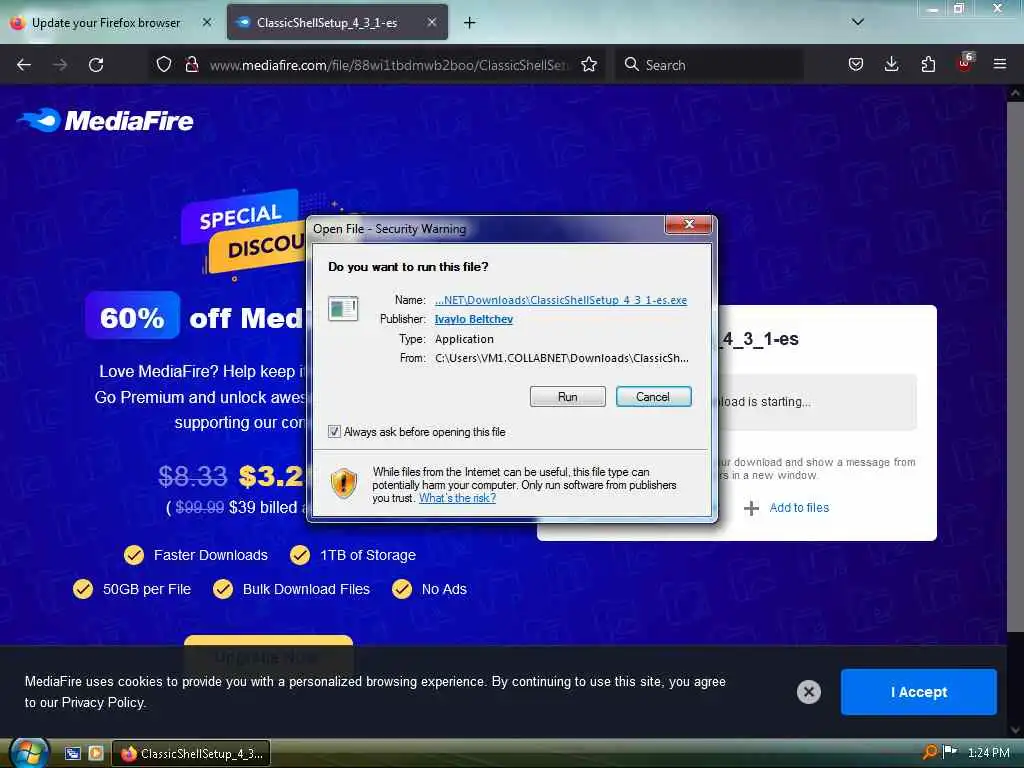Close the ClassicShellSetup_4_3_1-es tab
Image resolution: width=1024 pixels, height=768 pixels.
[x=432, y=22]
